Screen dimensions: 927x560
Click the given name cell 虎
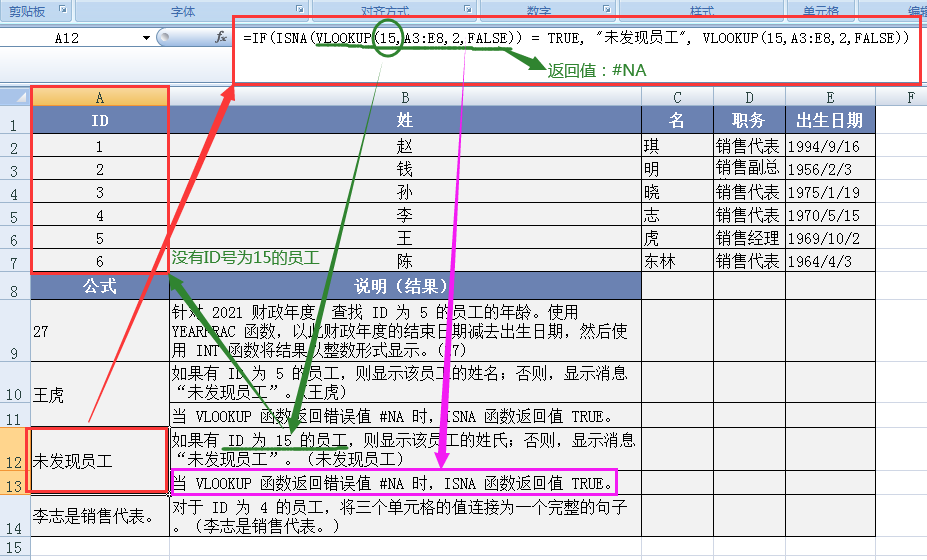click(x=677, y=238)
